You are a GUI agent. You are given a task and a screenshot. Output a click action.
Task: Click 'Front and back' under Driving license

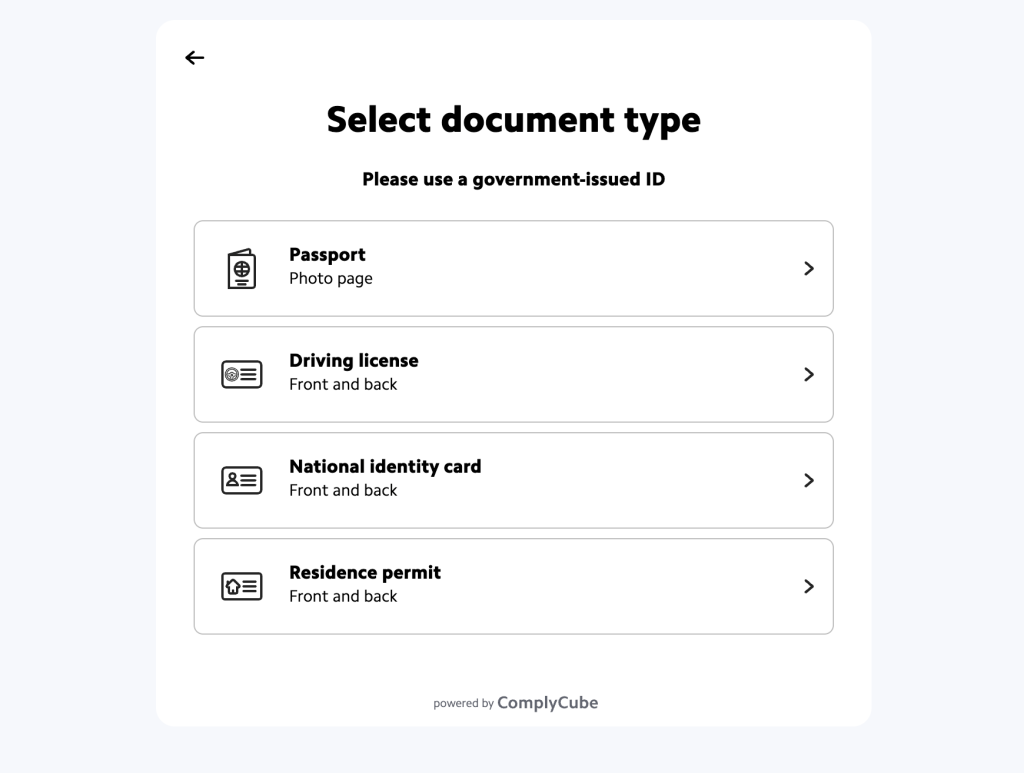click(x=343, y=385)
